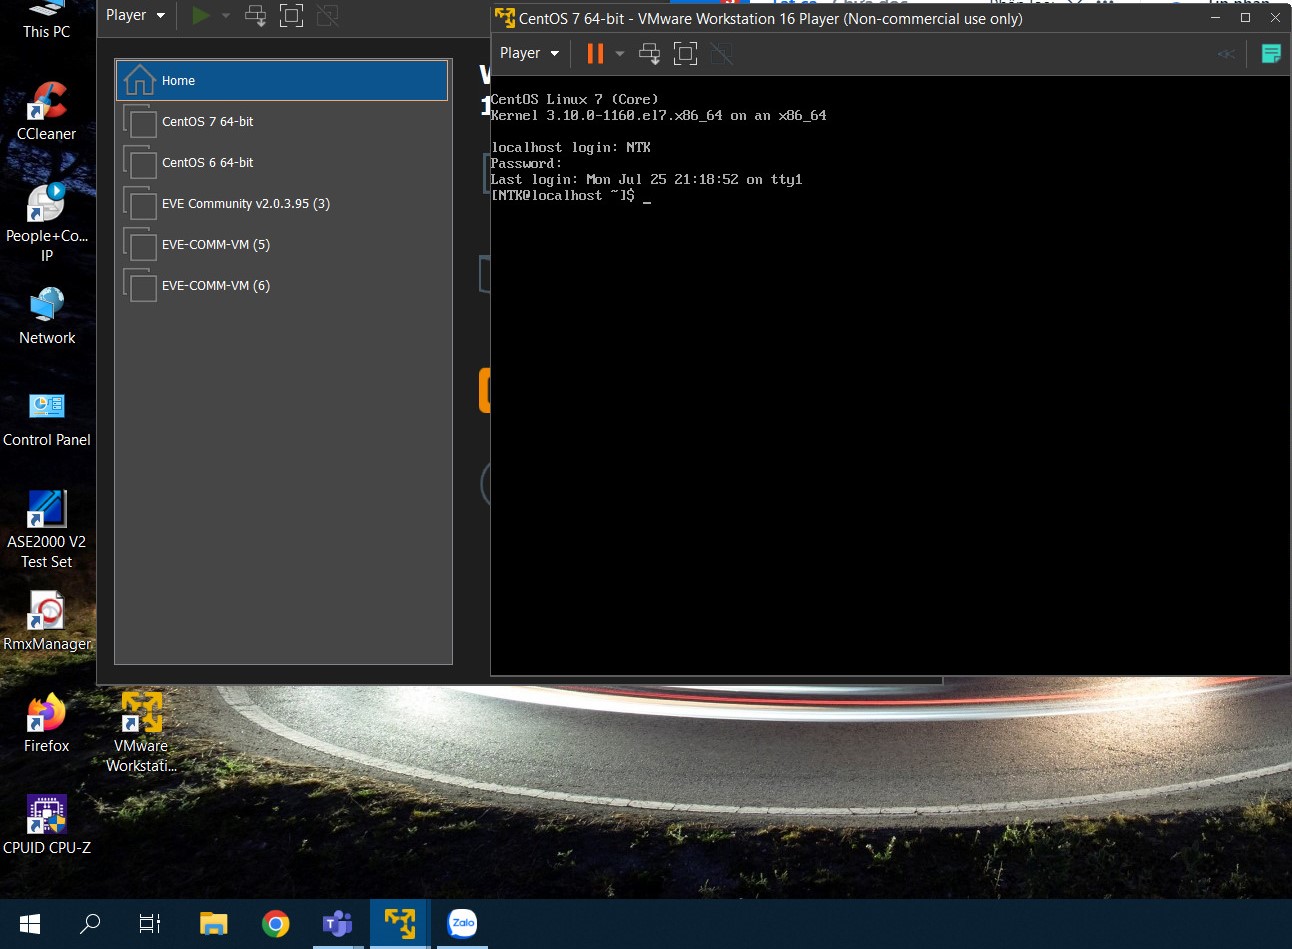Select CPUID CPU-Z desktop shortcut
The height and width of the screenshot is (949, 1292).
[x=47, y=825]
